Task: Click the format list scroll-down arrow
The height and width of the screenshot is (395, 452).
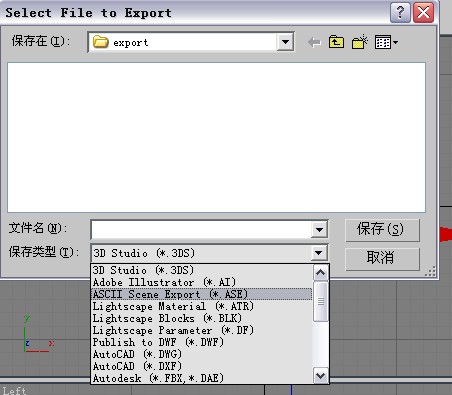Action: pyautogui.click(x=321, y=376)
